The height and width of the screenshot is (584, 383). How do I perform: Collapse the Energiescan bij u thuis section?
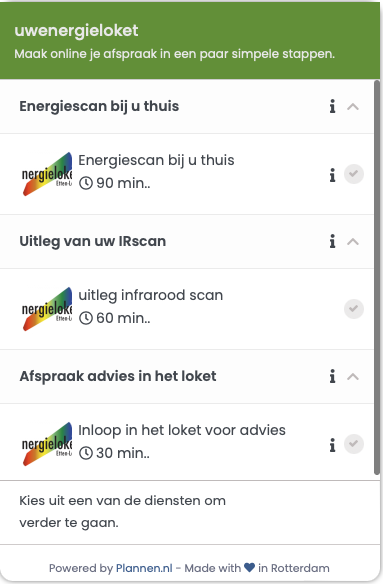click(353, 107)
